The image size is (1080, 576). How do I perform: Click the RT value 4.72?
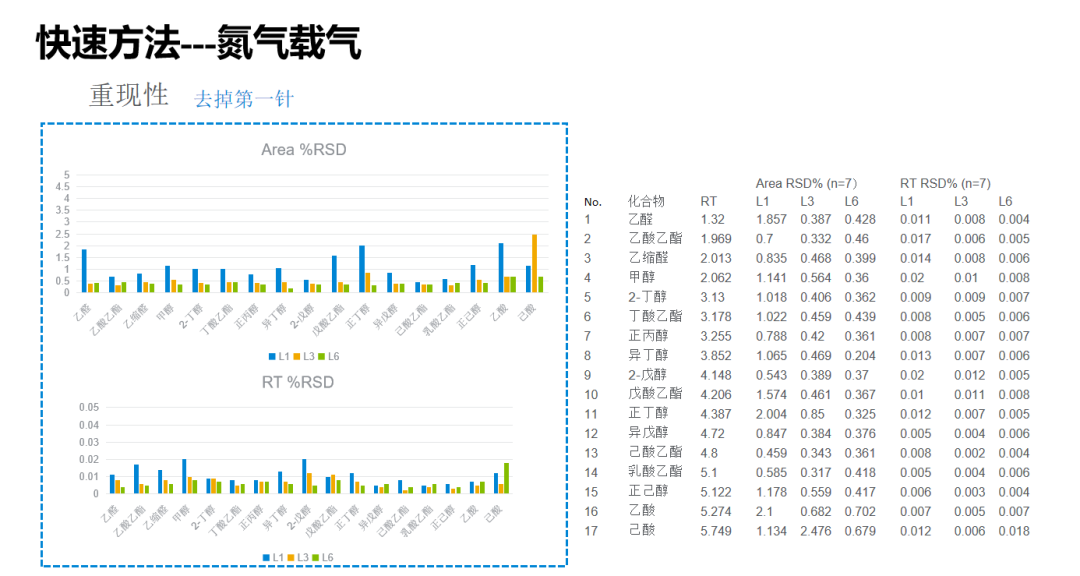click(x=712, y=433)
